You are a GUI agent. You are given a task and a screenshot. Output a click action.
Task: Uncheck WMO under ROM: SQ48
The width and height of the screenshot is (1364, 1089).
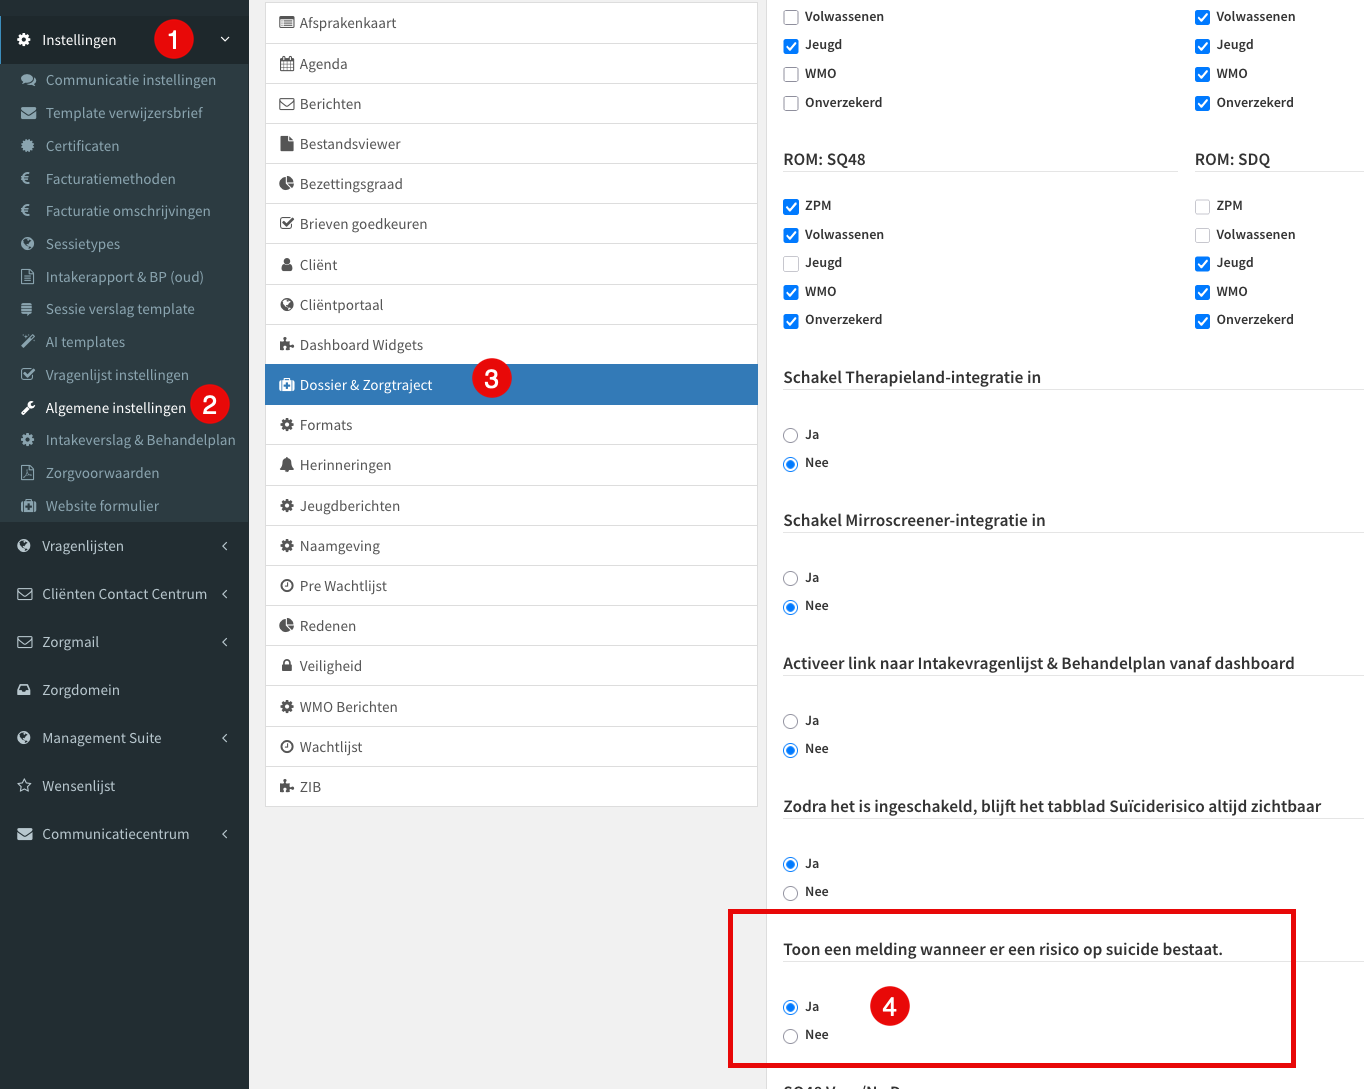coord(791,293)
